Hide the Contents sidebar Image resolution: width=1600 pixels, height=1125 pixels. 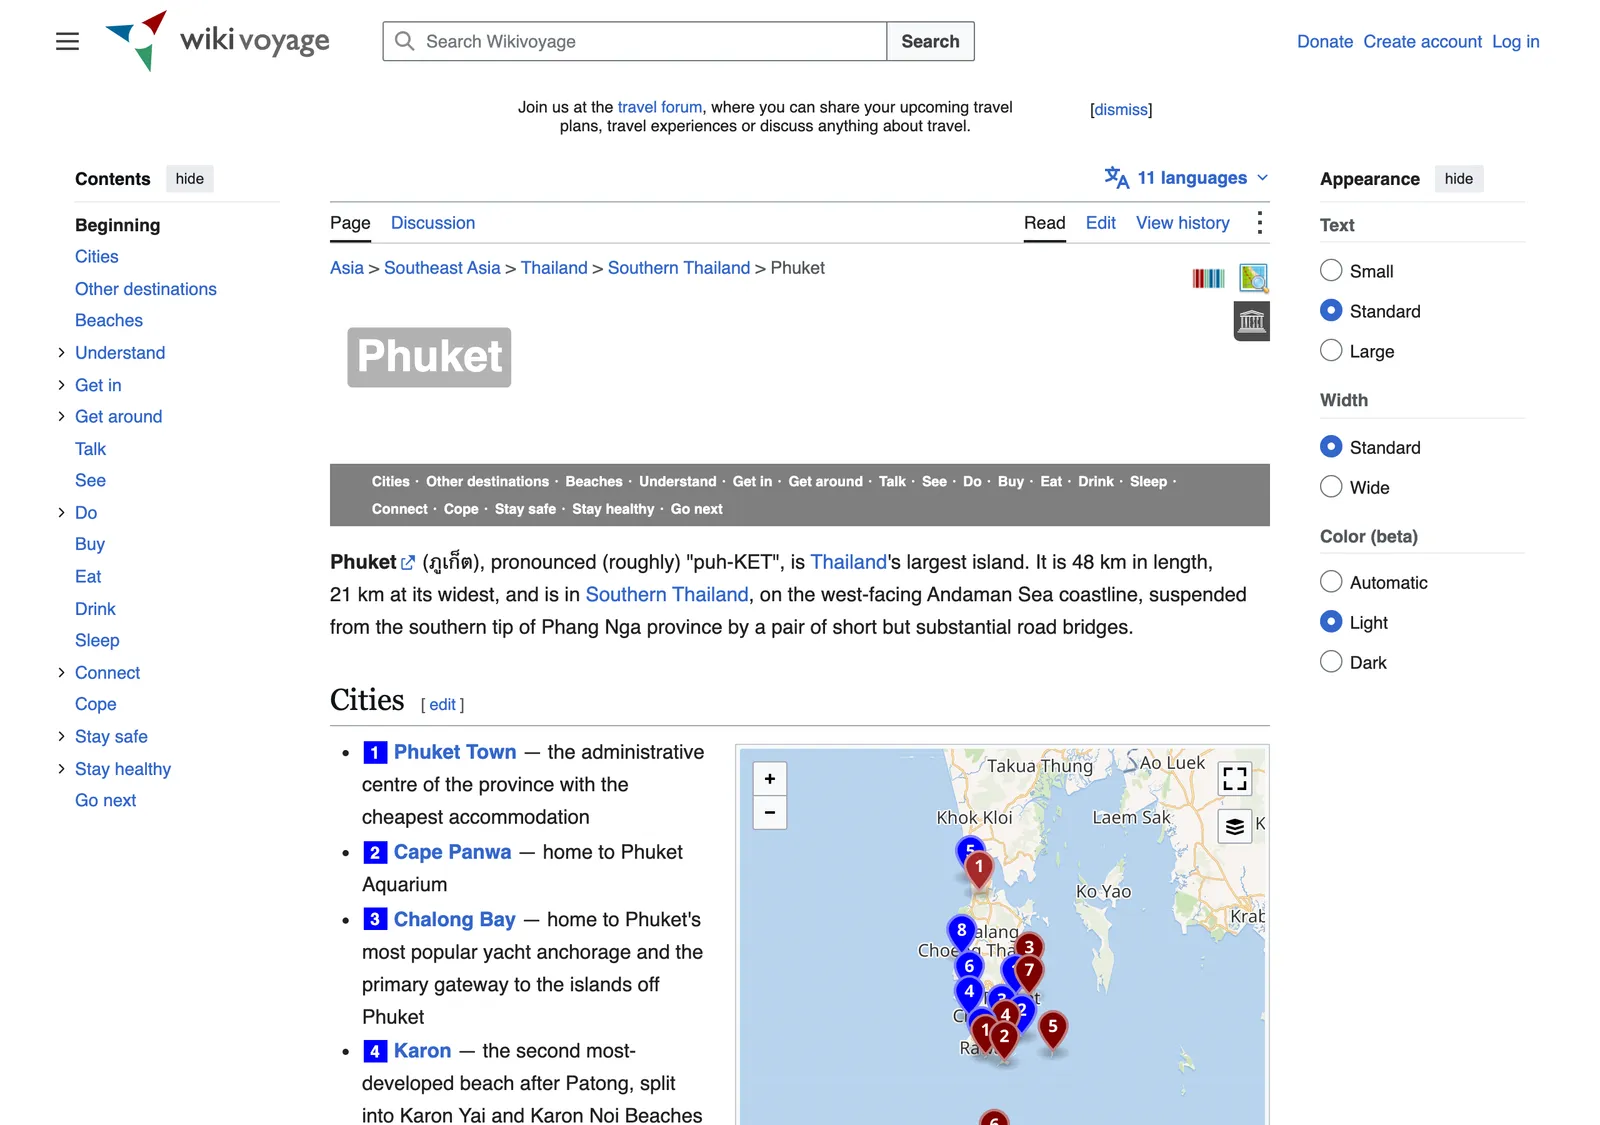(190, 179)
